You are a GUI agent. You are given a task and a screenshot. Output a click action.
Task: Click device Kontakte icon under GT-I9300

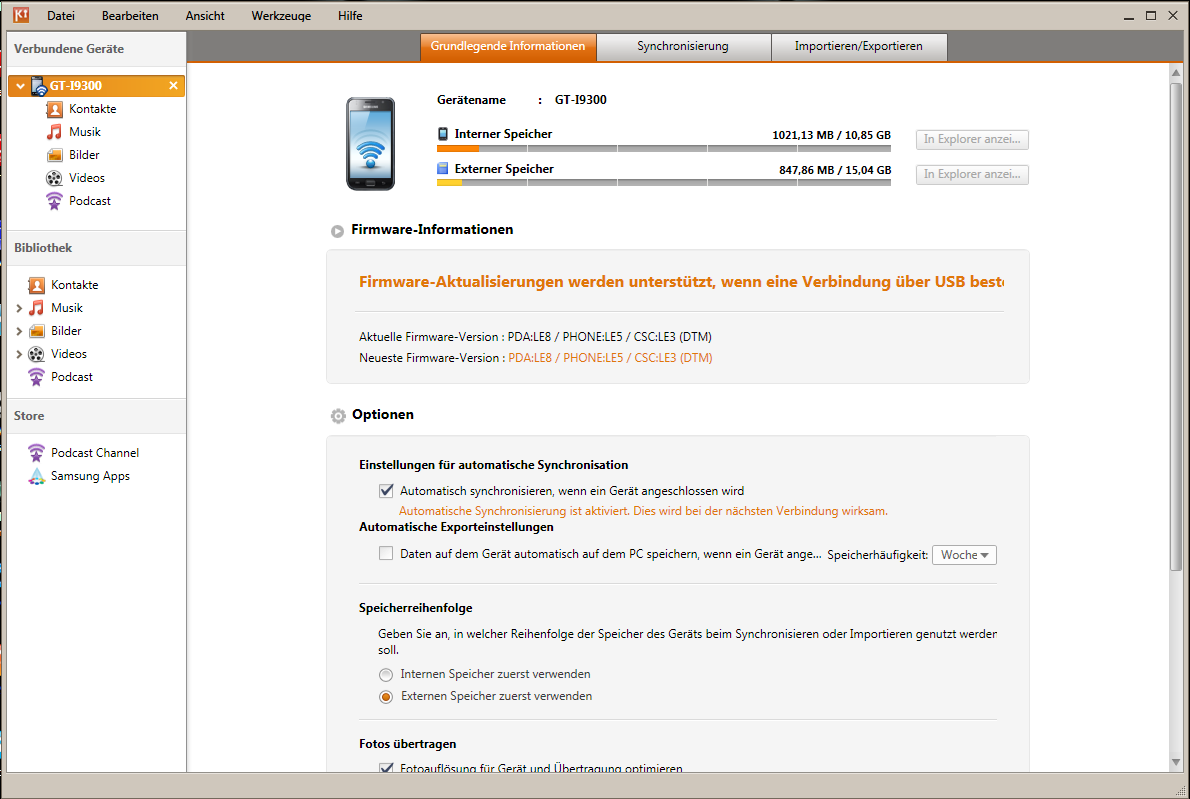[x=54, y=109]
